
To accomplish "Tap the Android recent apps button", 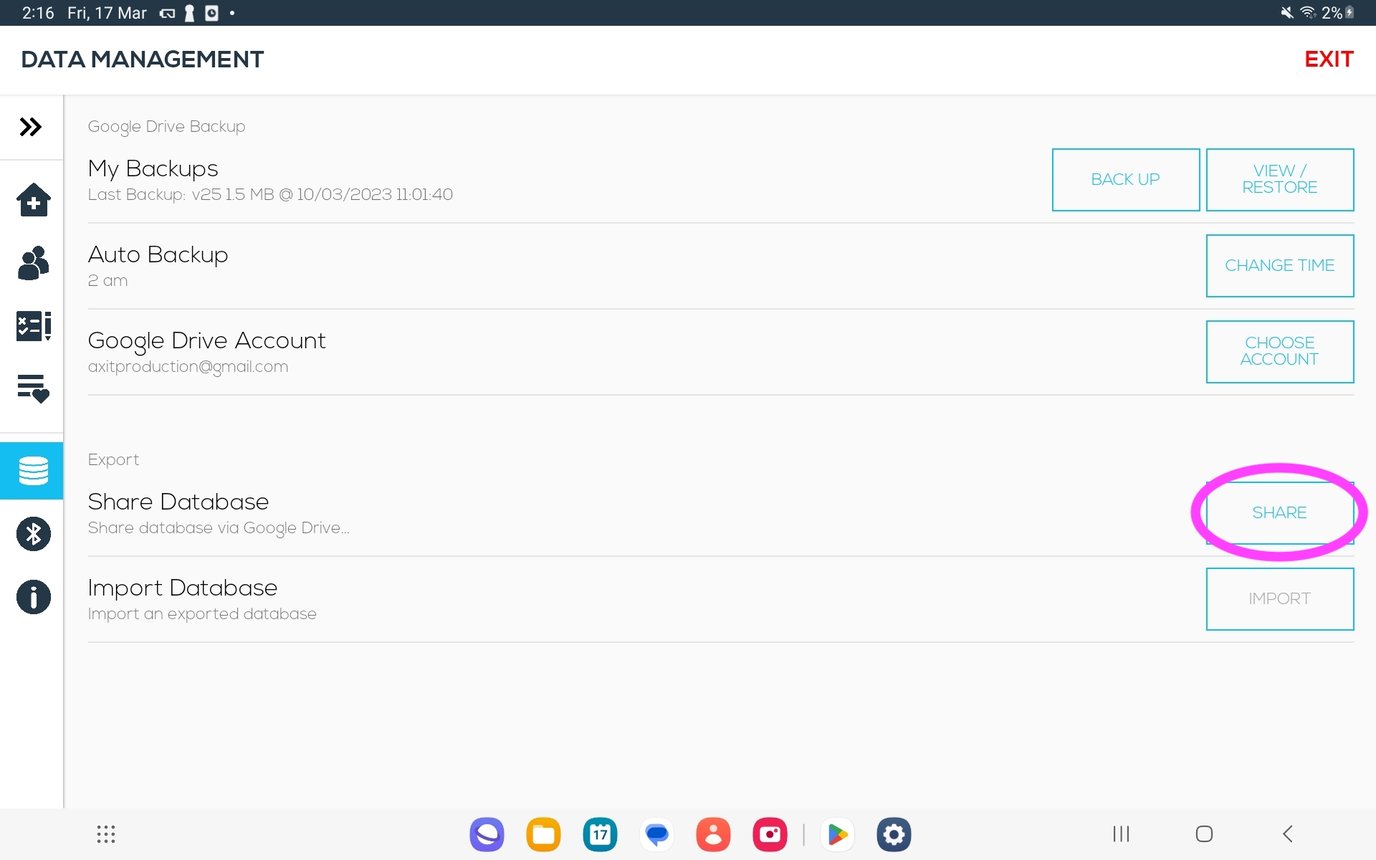I will [1121, 834].
